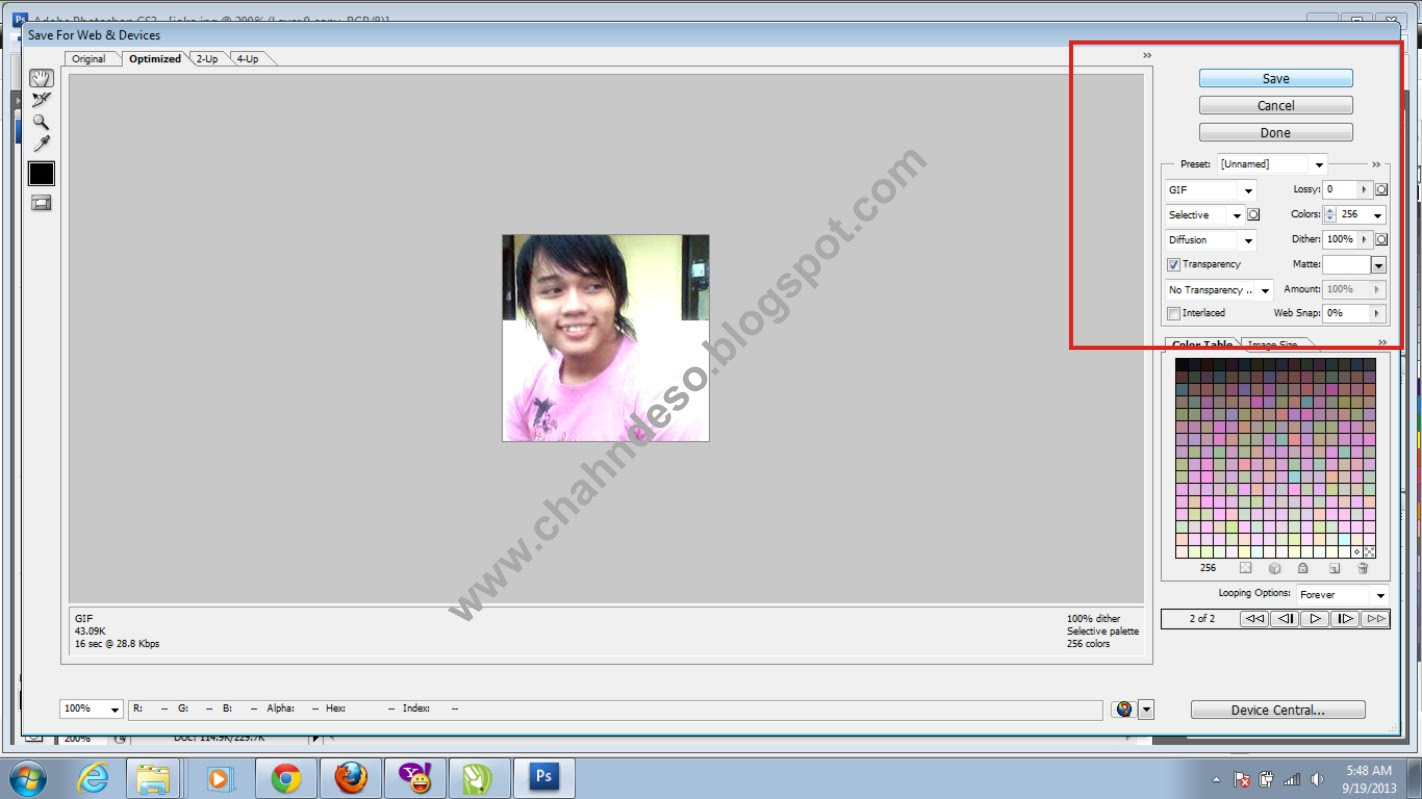Switch to the 4-Up tab
The height and width of the screenshot is (799, 1422).
coord(247,59)
